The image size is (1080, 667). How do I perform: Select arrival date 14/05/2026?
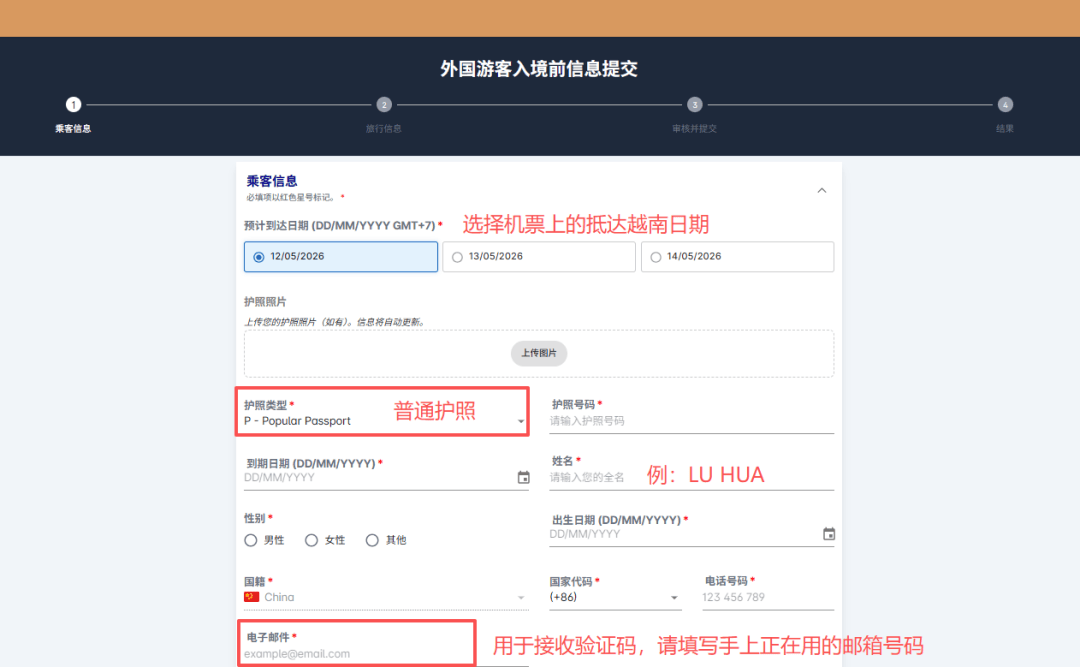pos(737,256)
